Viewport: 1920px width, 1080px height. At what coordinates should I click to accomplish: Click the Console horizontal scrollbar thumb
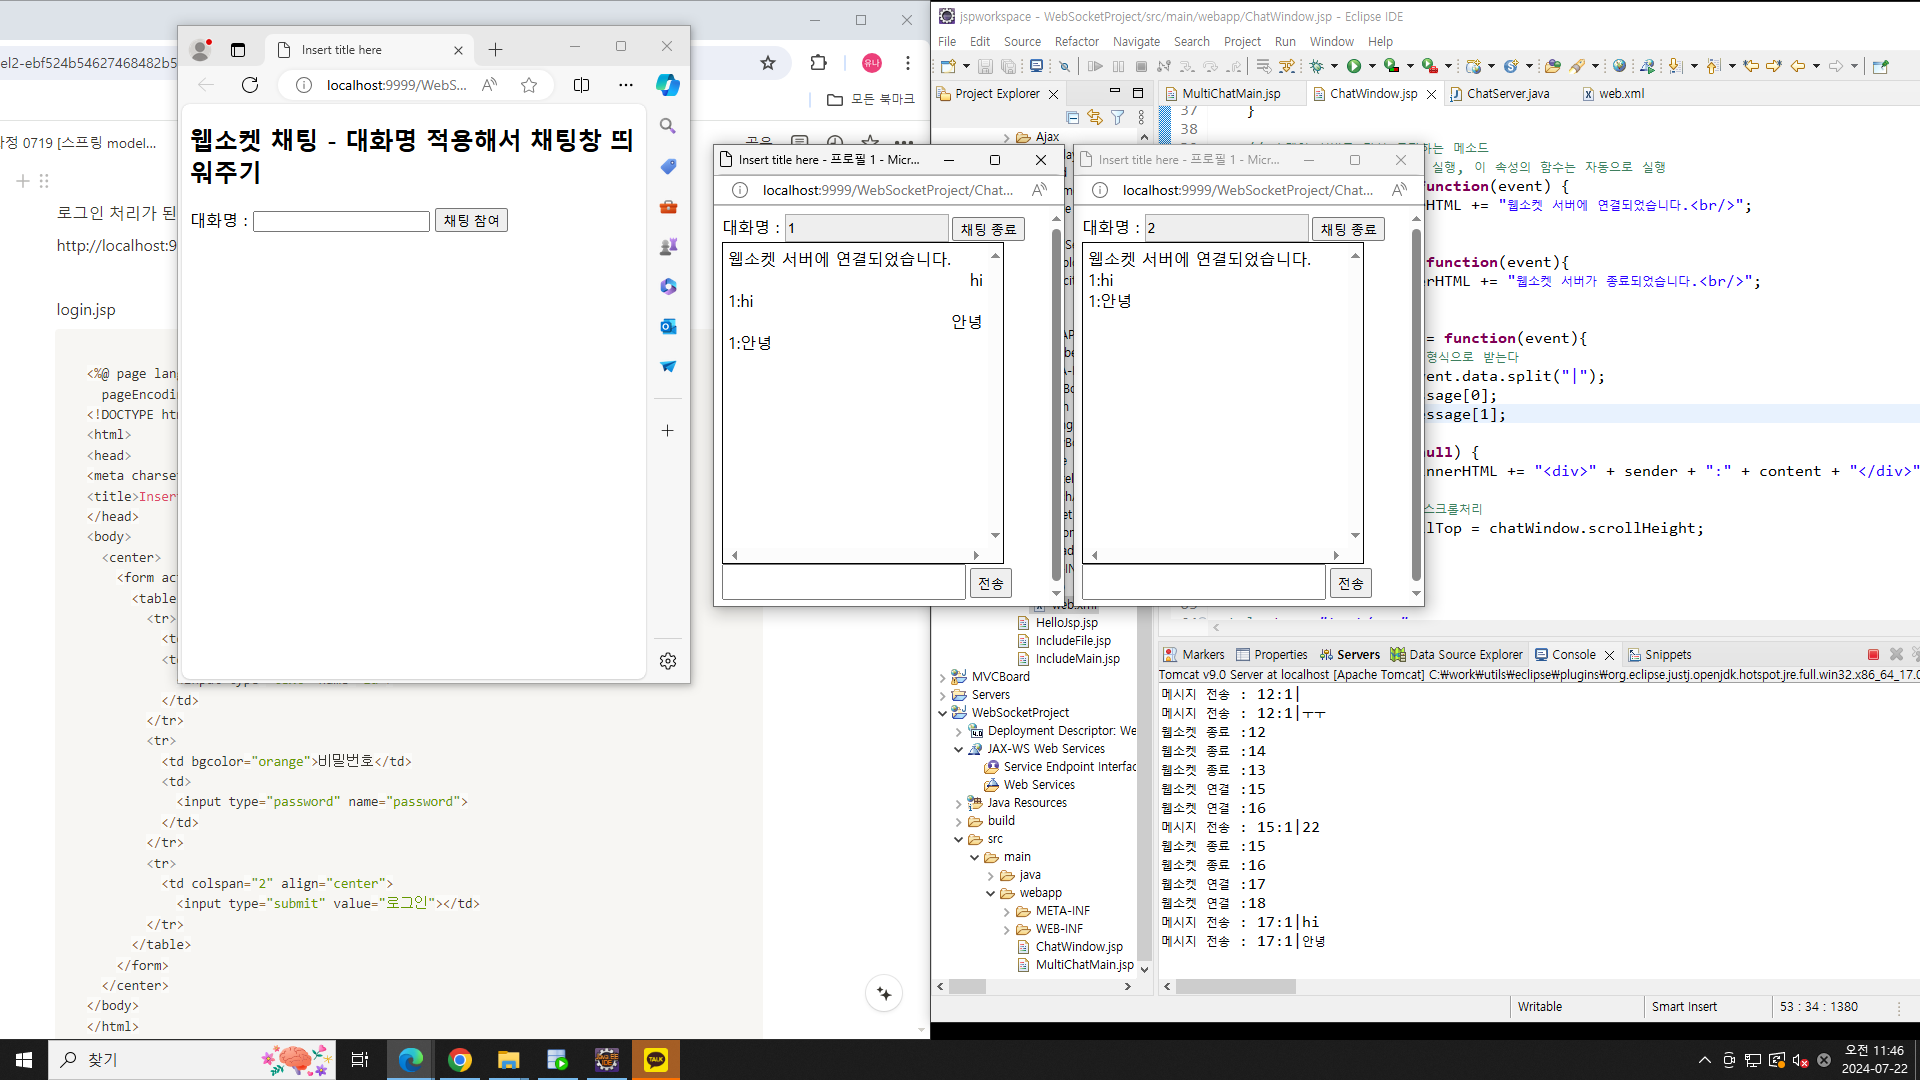click(1235, 987)
